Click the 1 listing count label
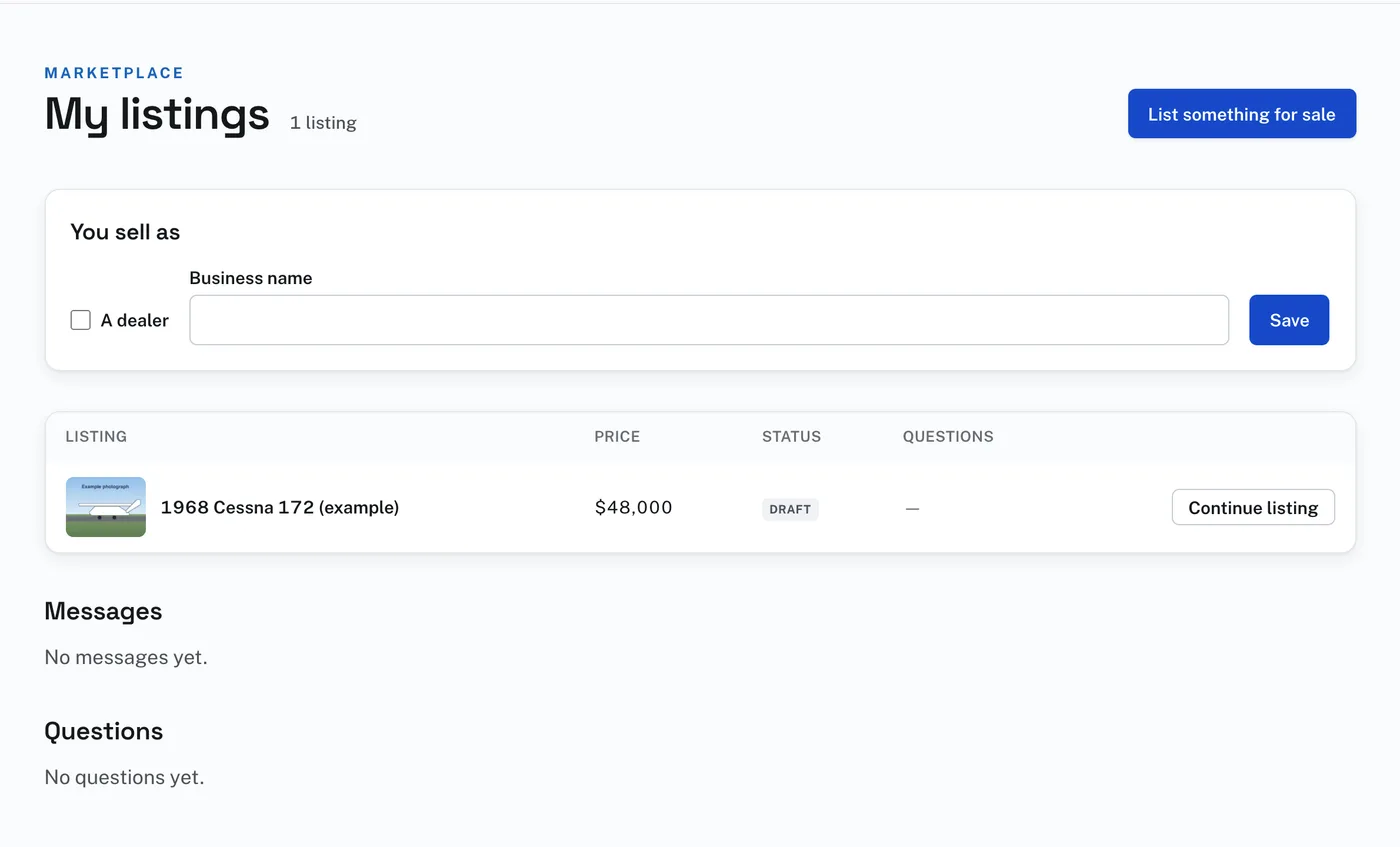Screen dimensions: 1400x847 (323, 123)
